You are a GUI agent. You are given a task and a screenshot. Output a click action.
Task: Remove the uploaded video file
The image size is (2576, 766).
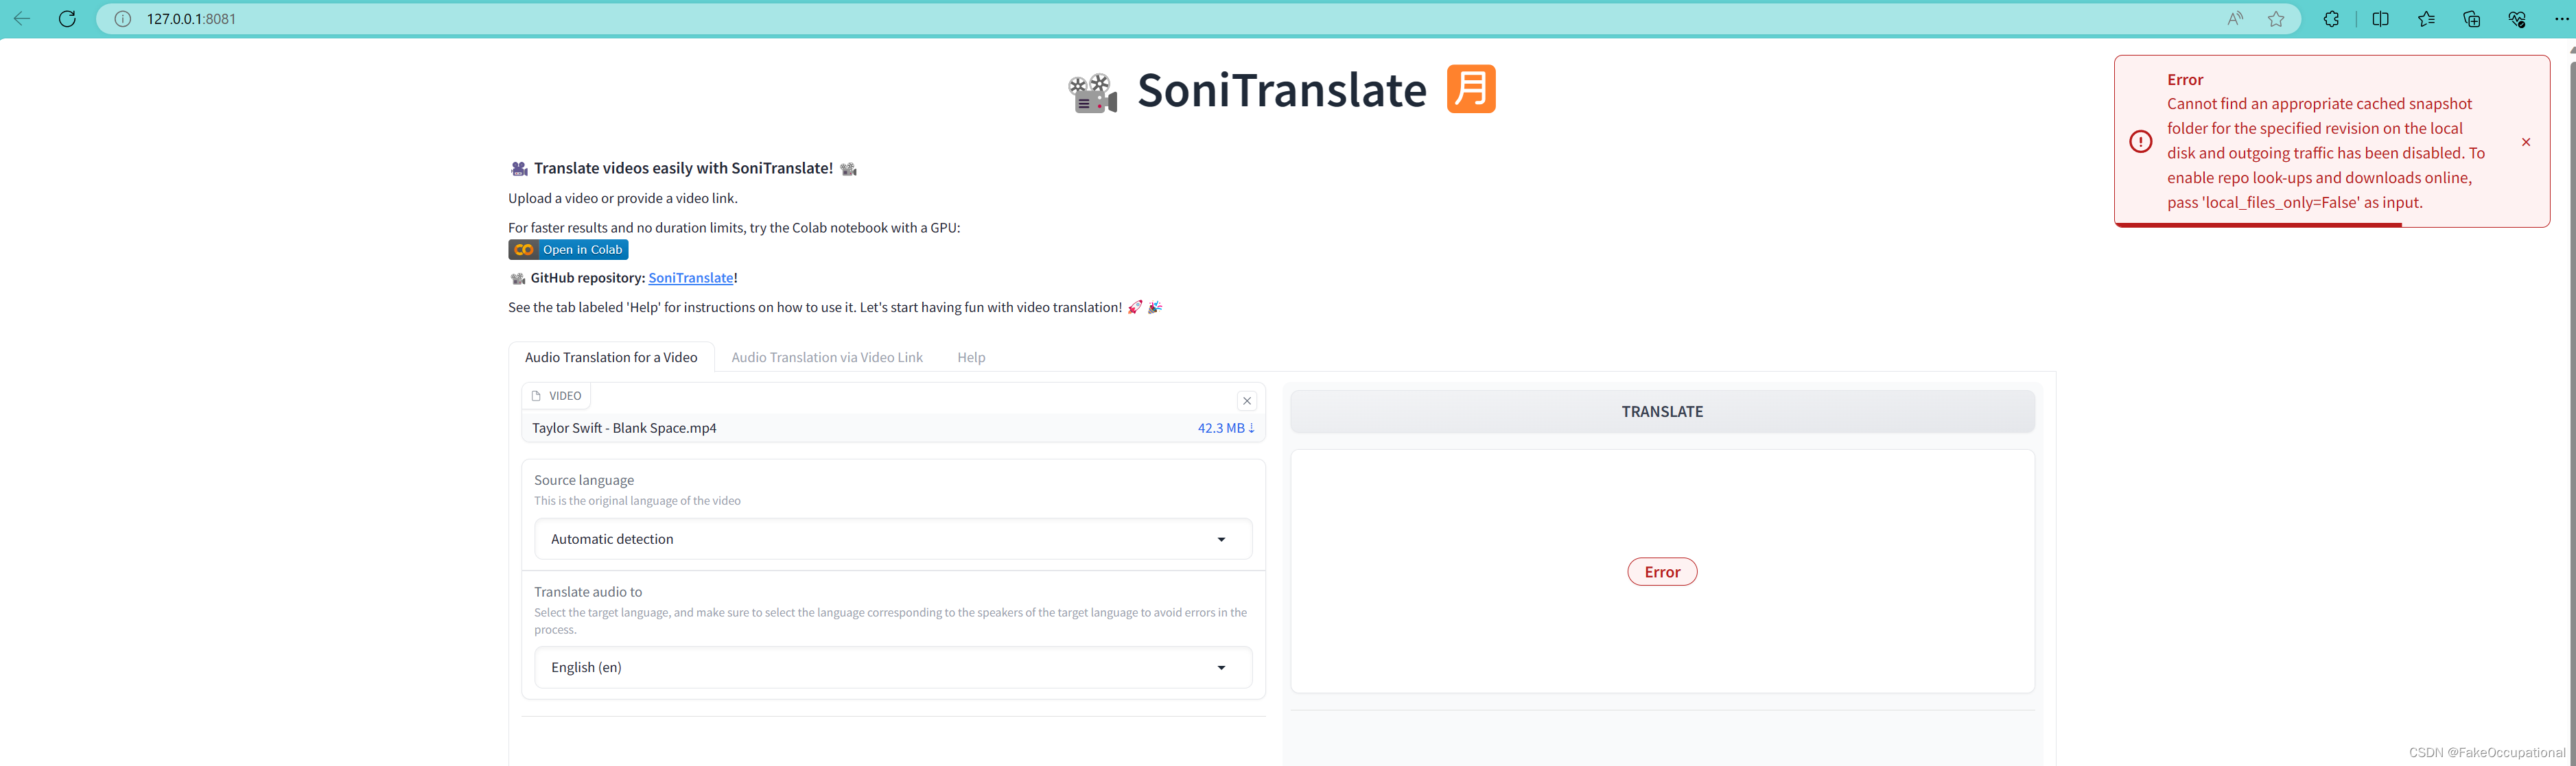1246,400
